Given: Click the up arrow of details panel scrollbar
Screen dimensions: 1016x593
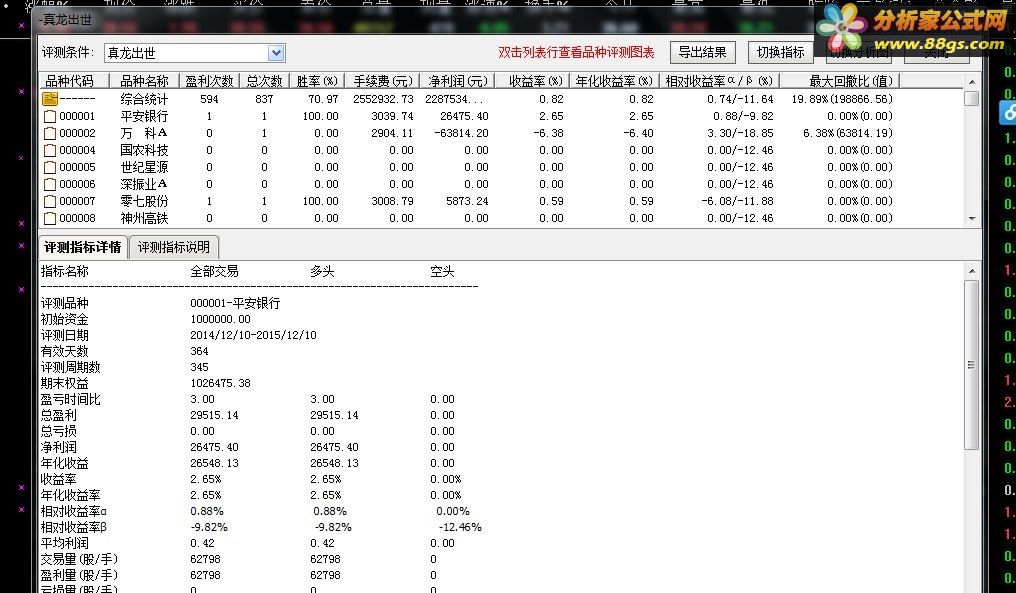Looking at the screenshot, I should 971,271.
